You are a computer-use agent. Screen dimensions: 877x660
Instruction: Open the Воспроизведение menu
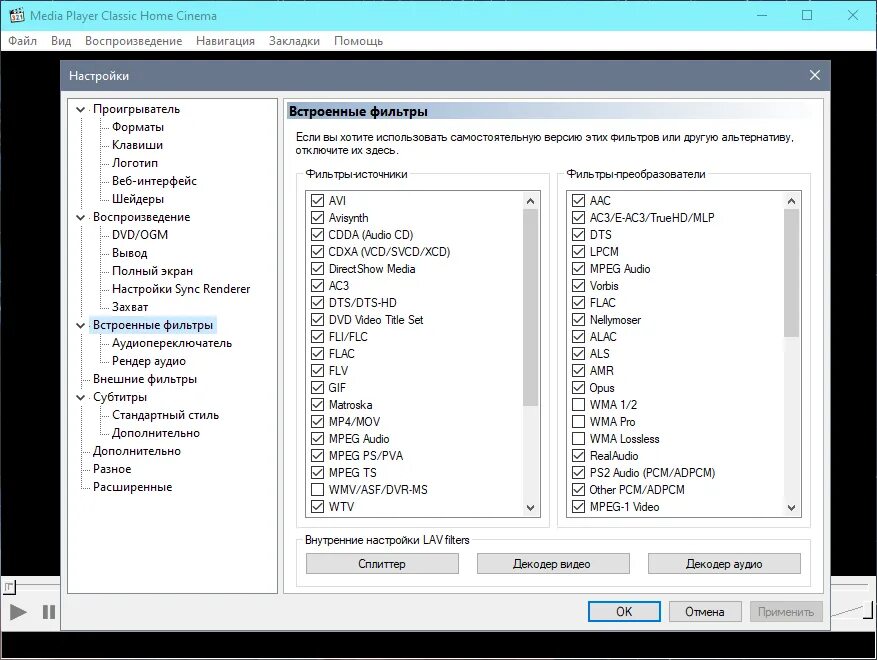133,41
